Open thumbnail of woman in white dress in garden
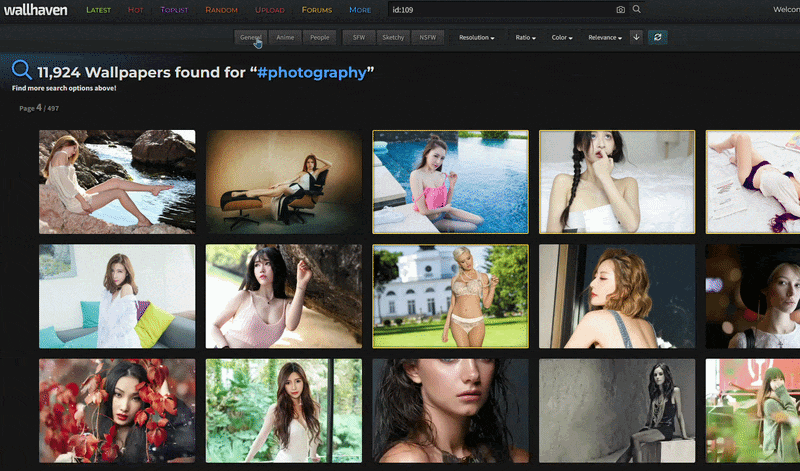 [284, 411]
